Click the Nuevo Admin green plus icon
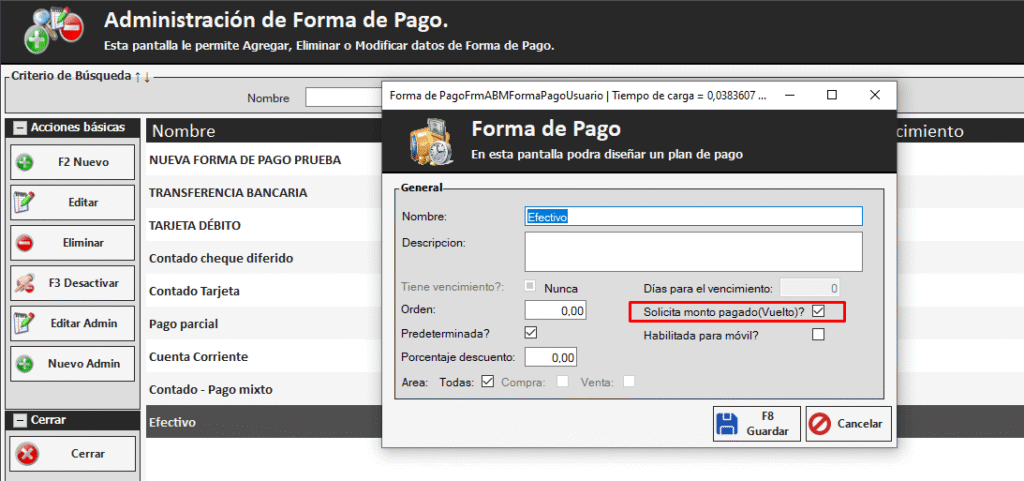 [26, 364]
